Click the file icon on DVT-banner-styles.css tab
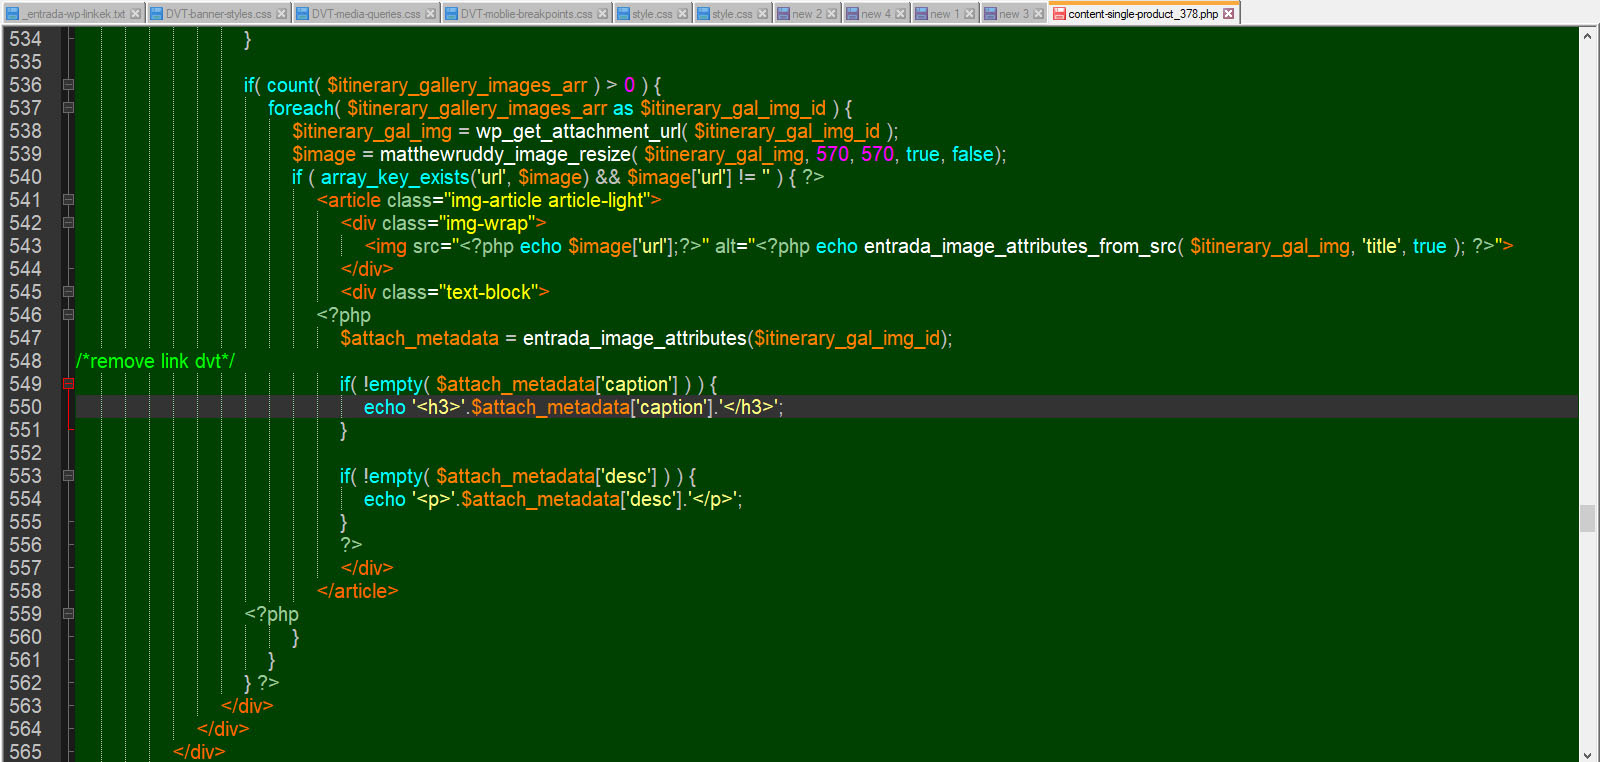 click(x=156, y=14)
